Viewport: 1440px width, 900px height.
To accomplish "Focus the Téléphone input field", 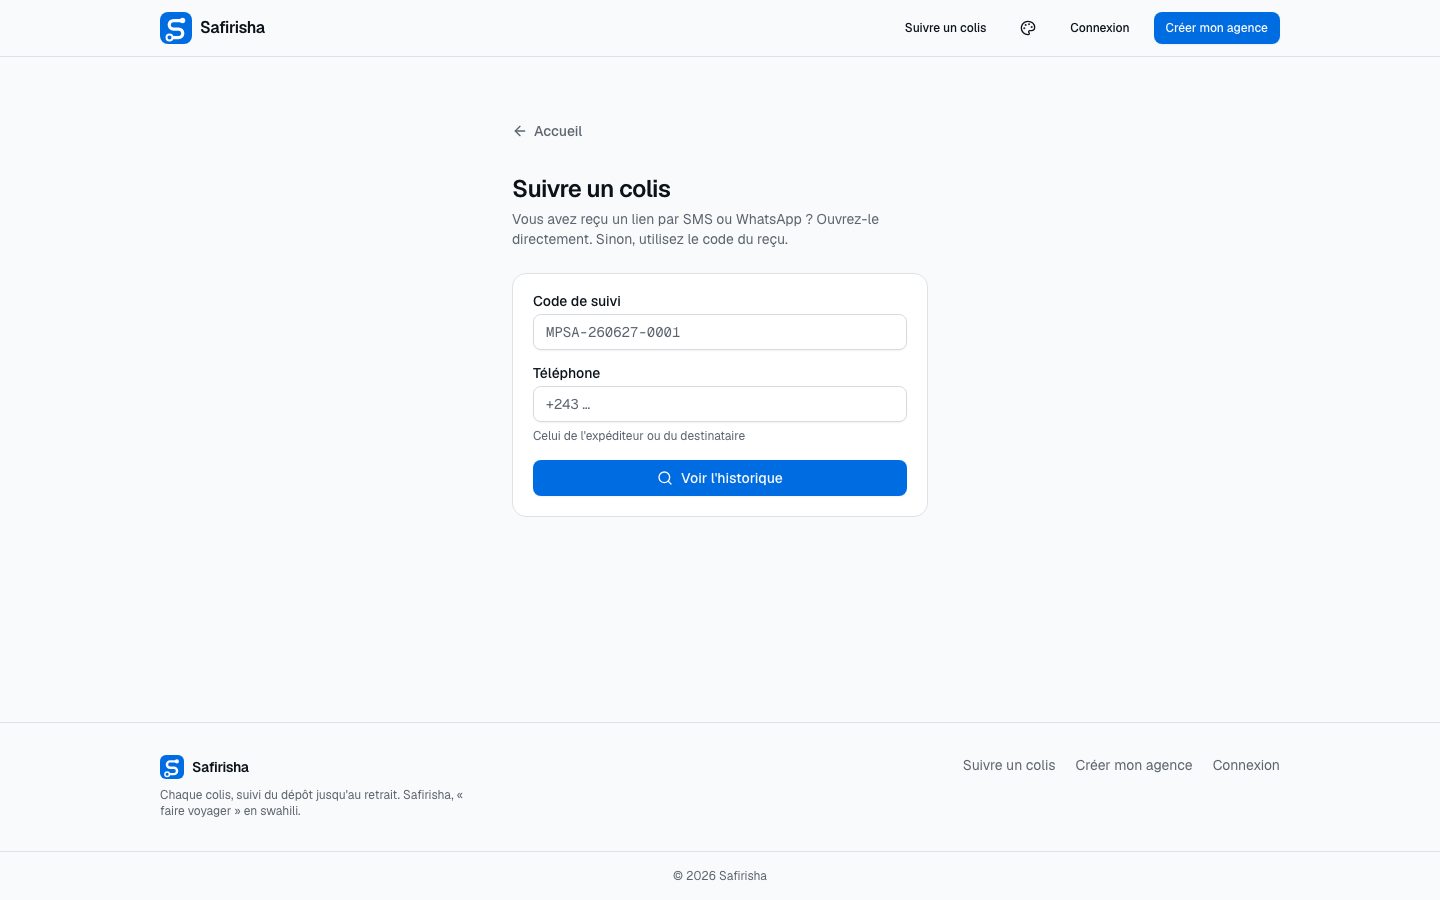I will 720,404.
